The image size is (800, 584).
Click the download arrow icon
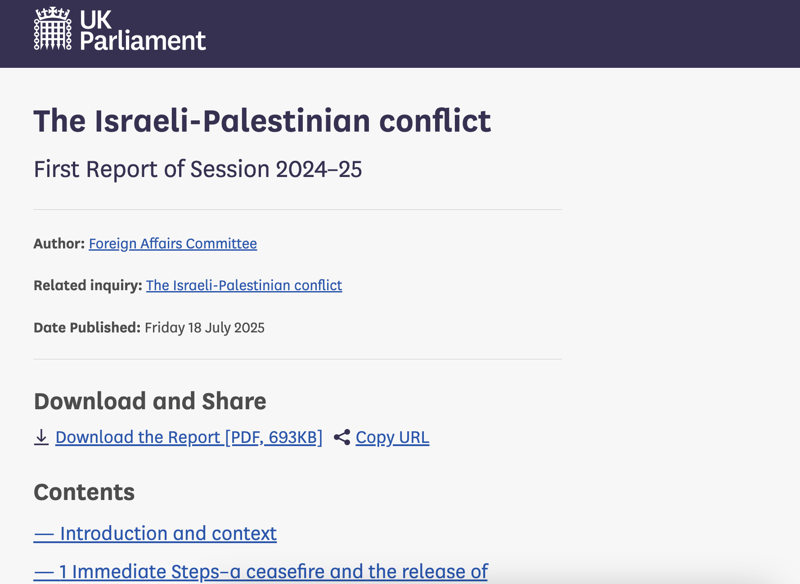click(41, 437)
